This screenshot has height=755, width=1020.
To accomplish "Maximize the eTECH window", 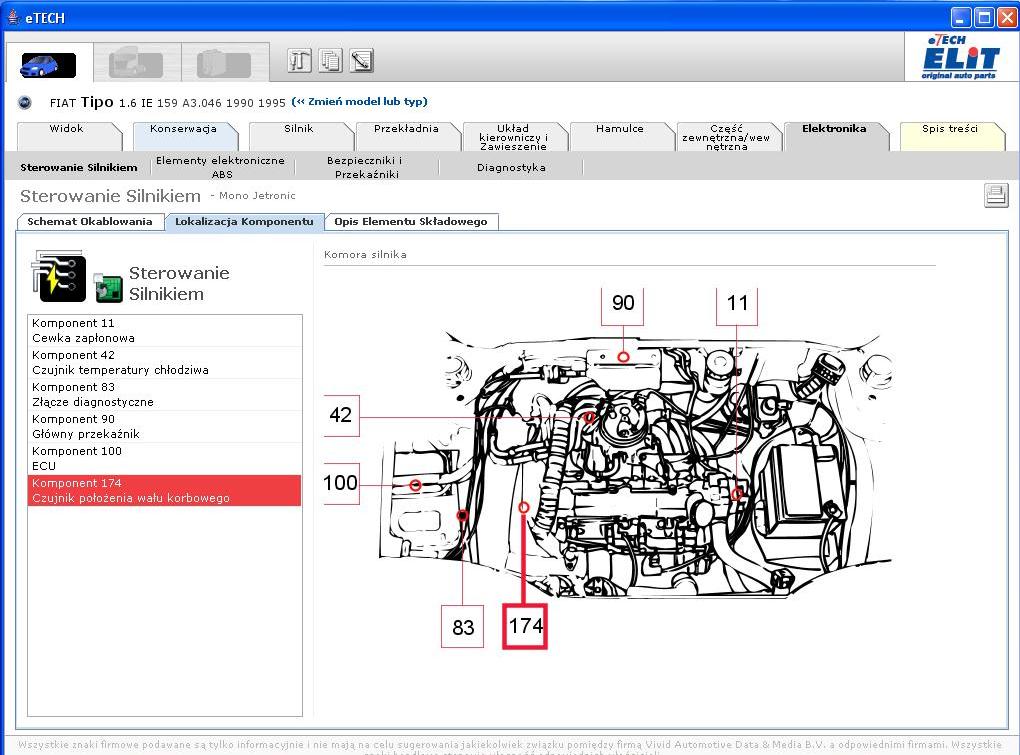I will [x=984, y=18].
